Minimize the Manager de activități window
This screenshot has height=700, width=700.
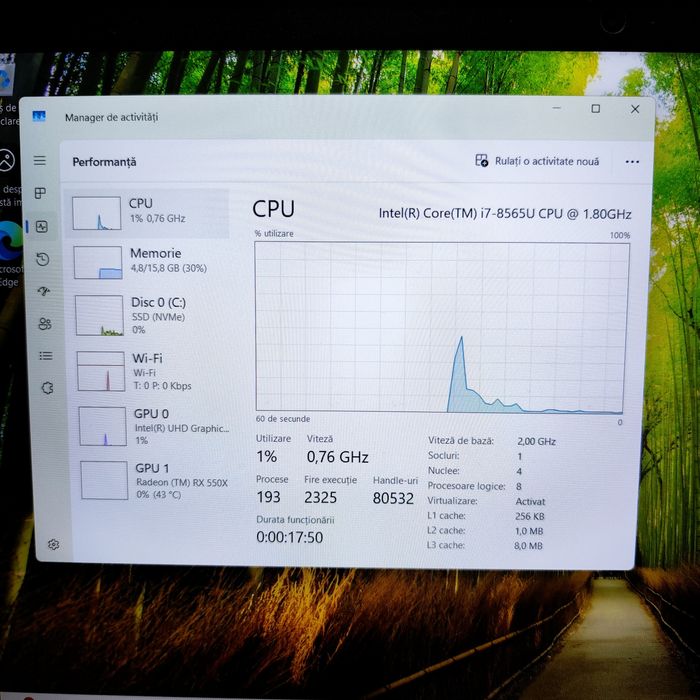click(x=556, y=108)
